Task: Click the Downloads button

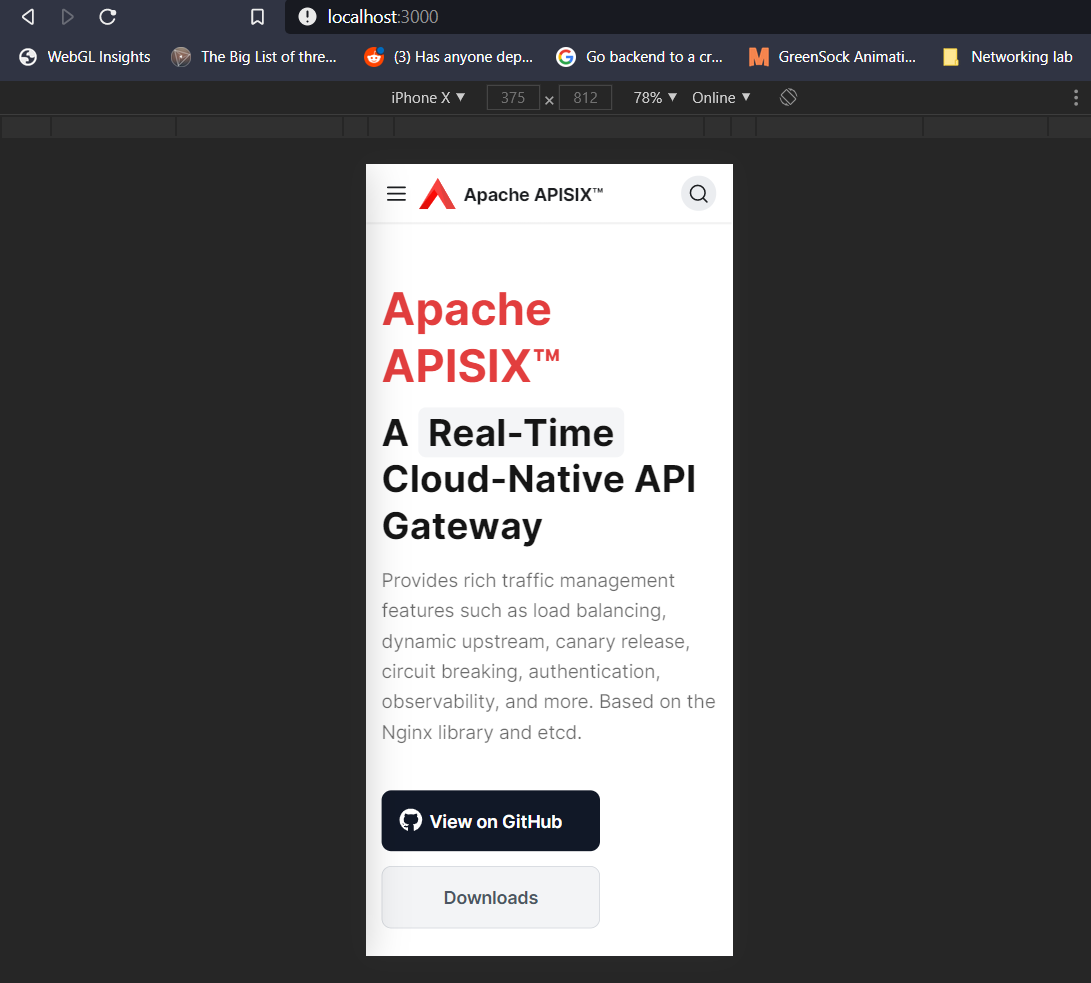Action: [491, 897]
